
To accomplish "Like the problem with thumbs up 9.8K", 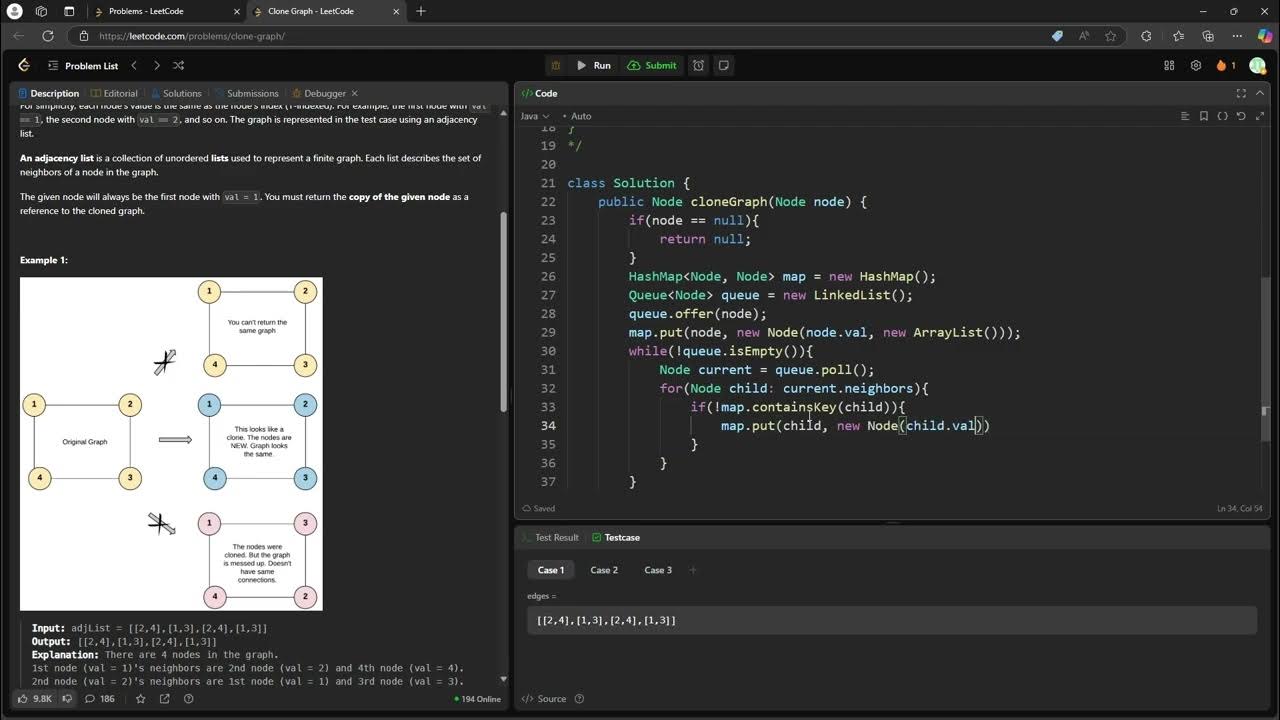I will point(34,699).
